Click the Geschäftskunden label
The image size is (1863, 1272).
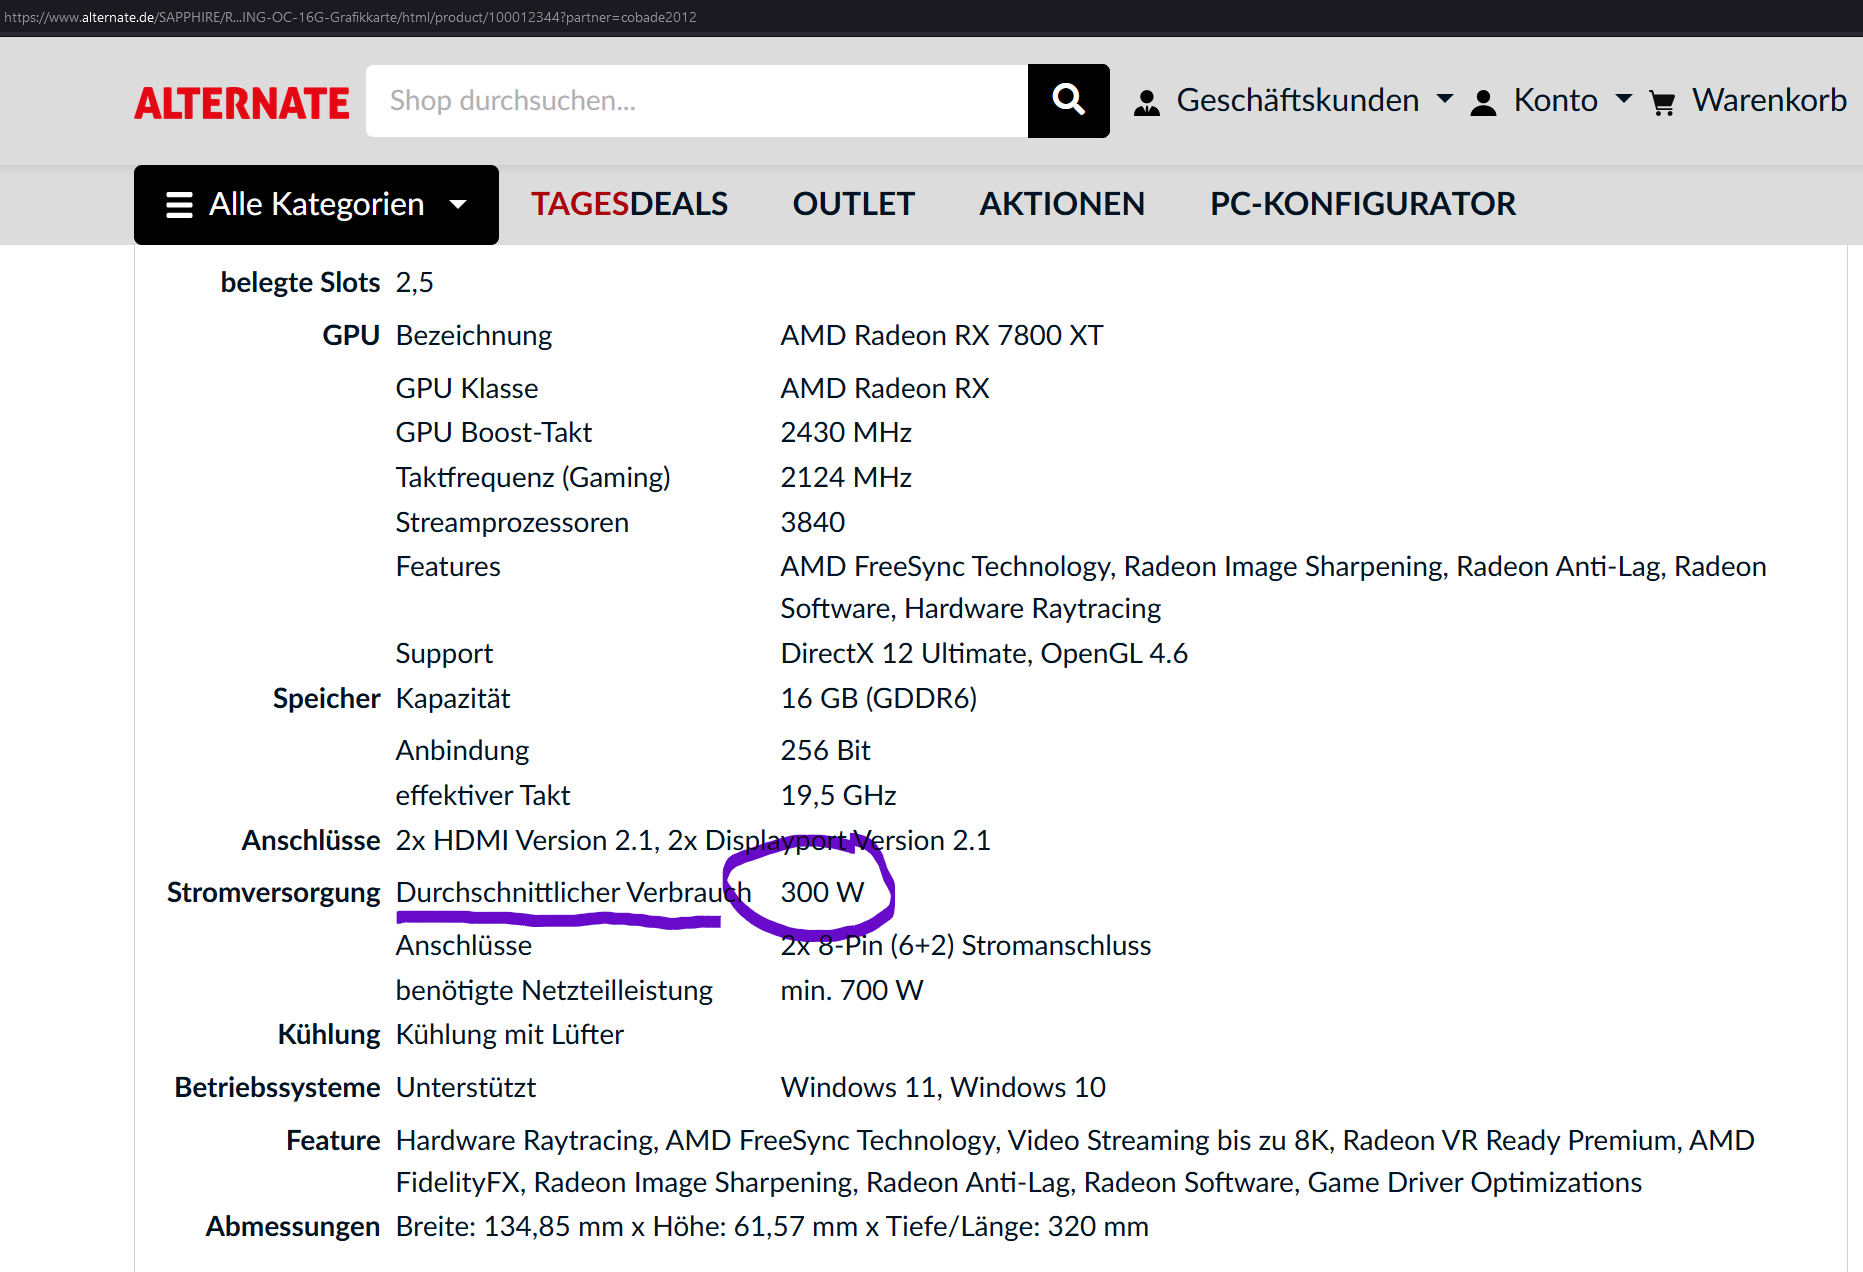tap(1297, 100)
